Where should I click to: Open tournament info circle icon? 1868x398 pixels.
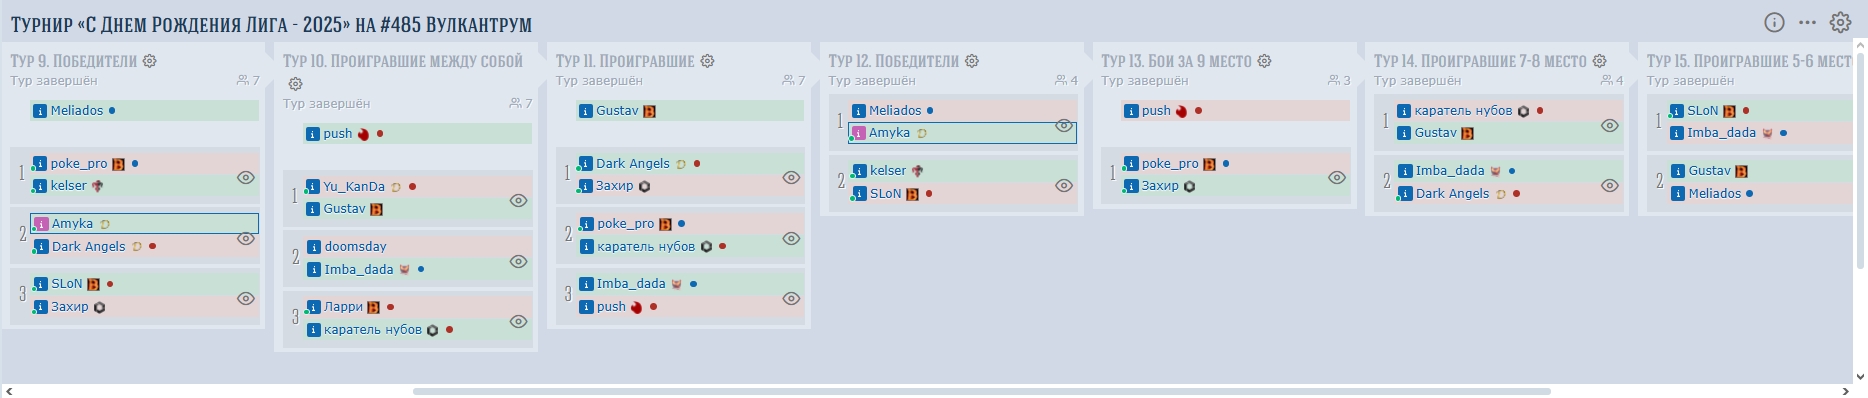1774,22
